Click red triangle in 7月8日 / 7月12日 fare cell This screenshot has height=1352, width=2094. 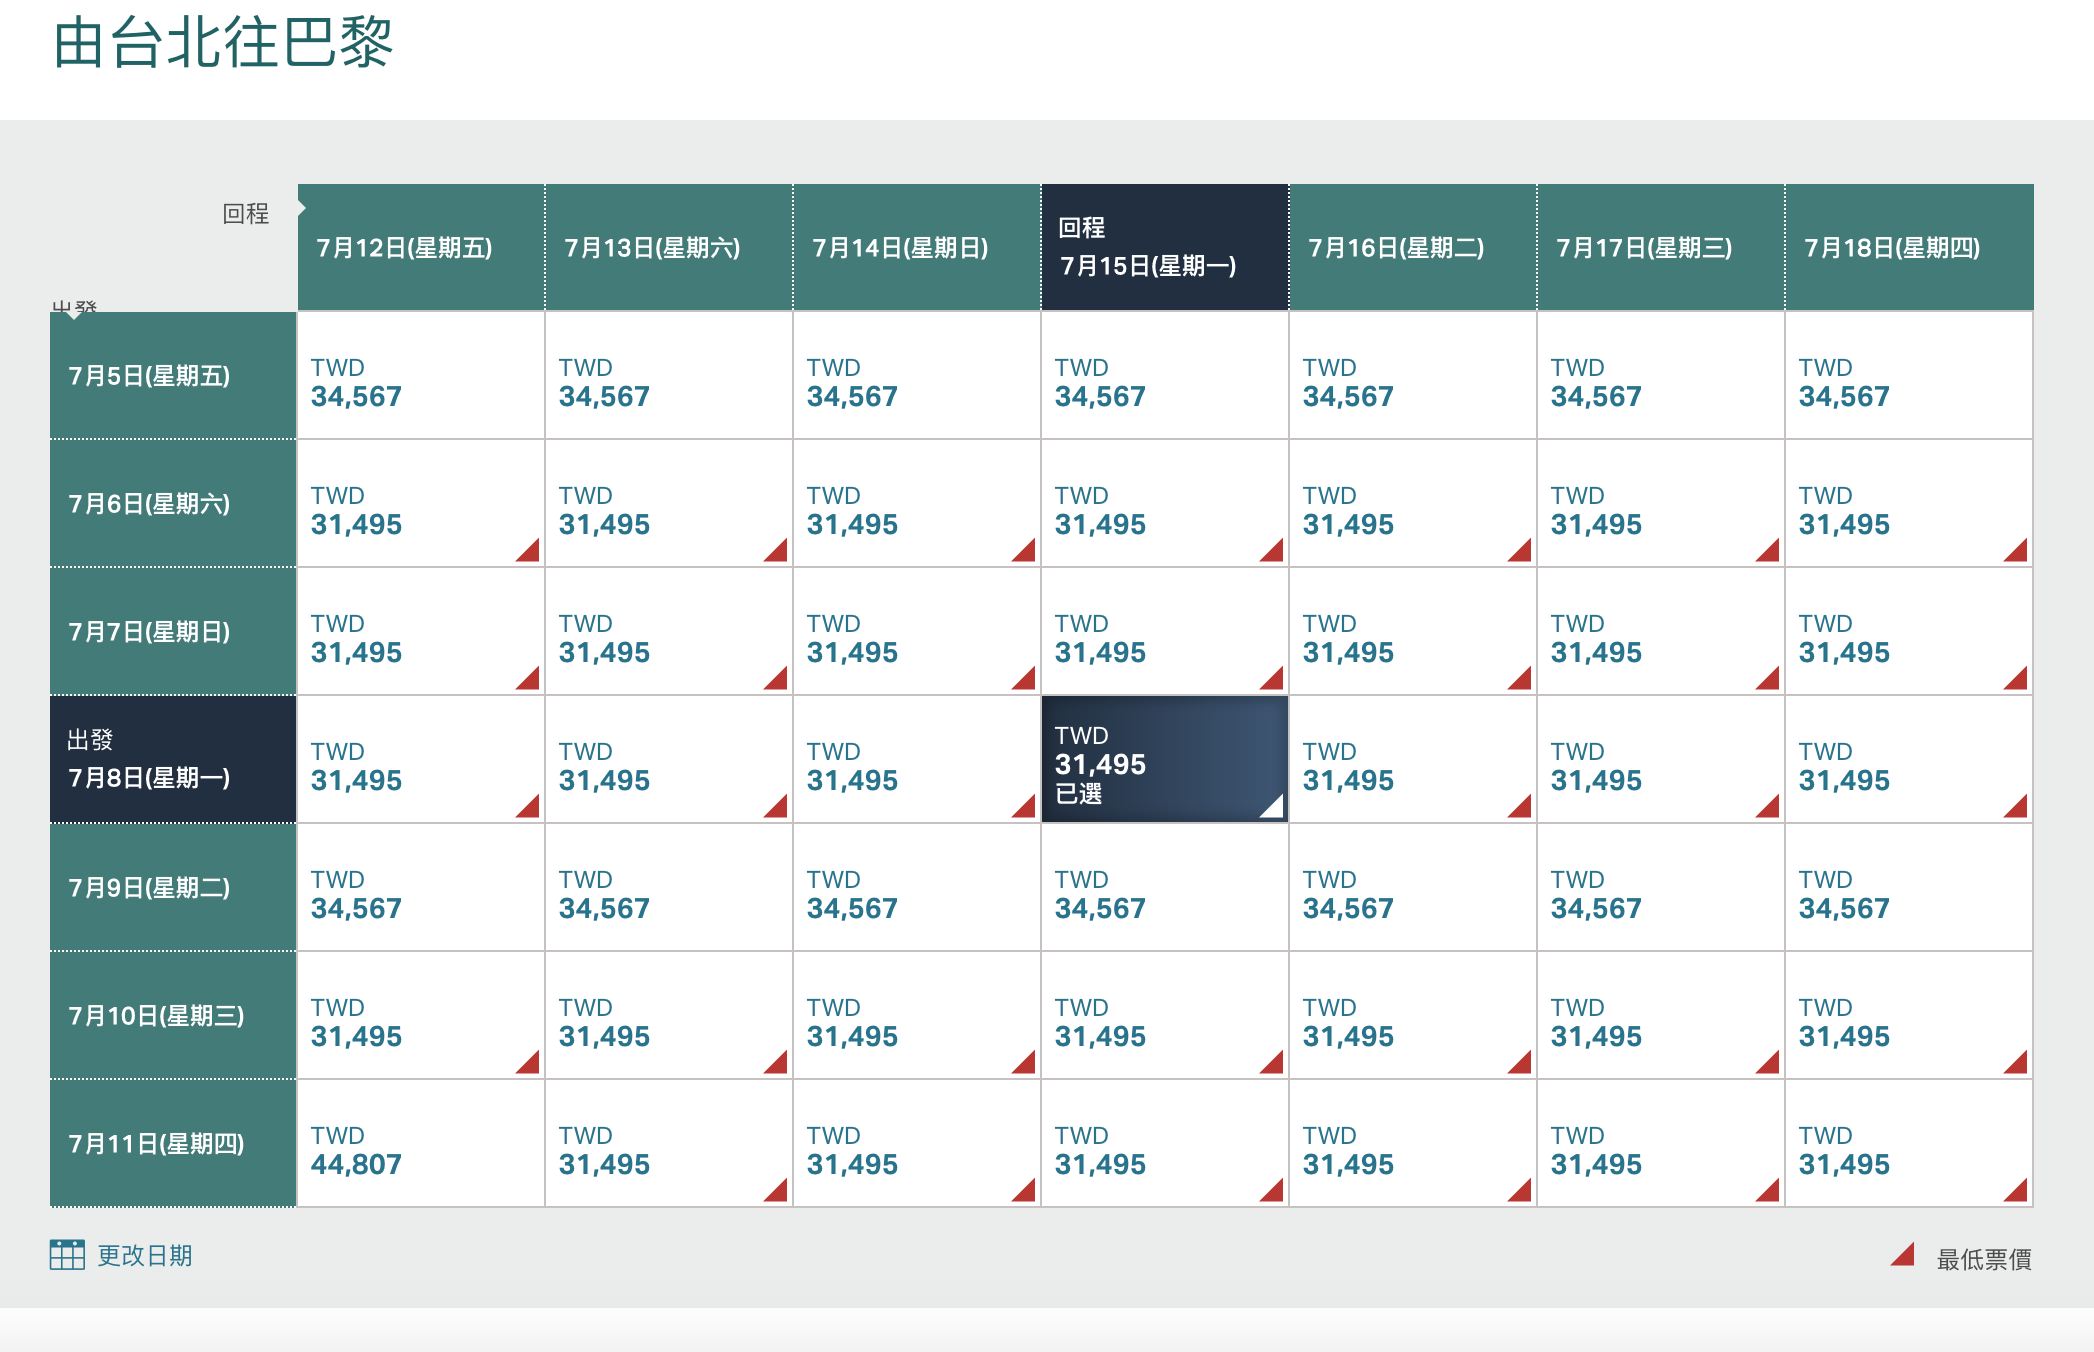click(531, 808)
